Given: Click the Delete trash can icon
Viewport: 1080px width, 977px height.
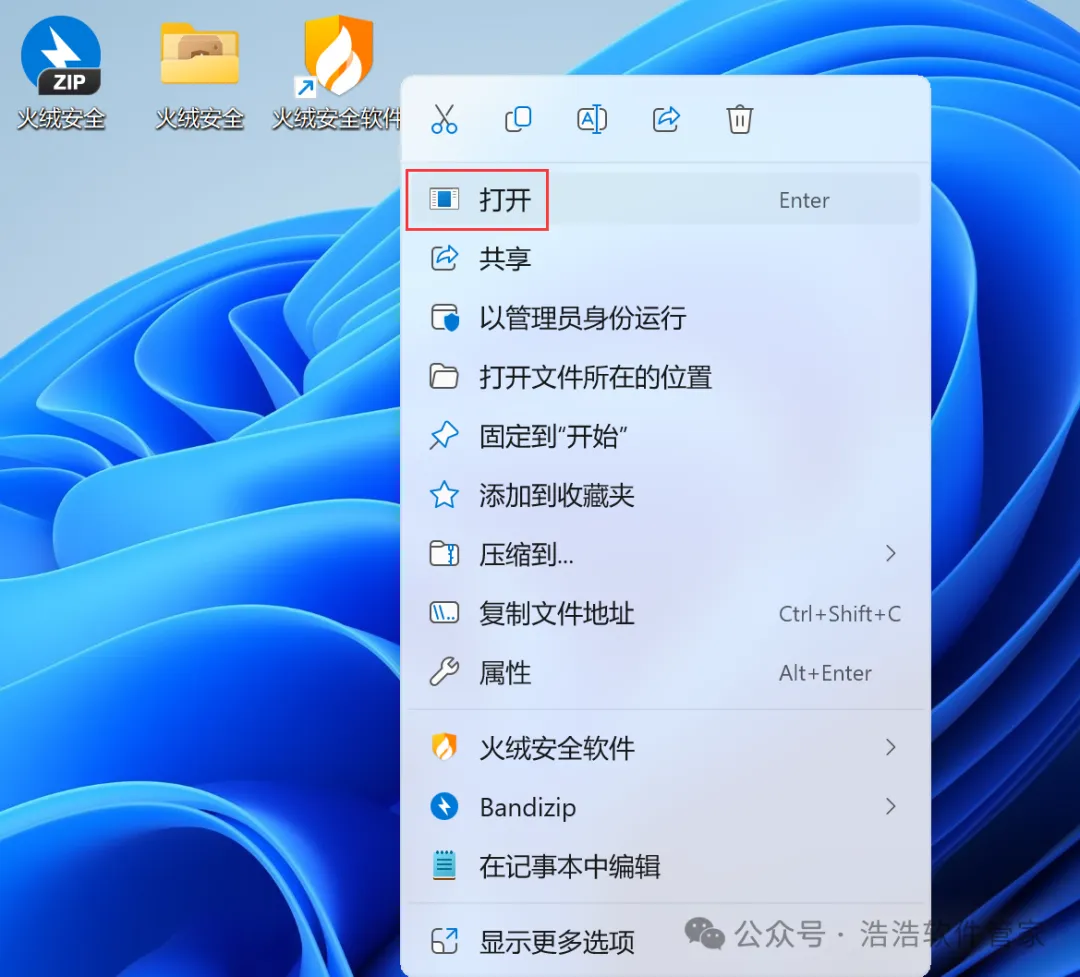Looking at the screenshot, I should pos(740,119).
